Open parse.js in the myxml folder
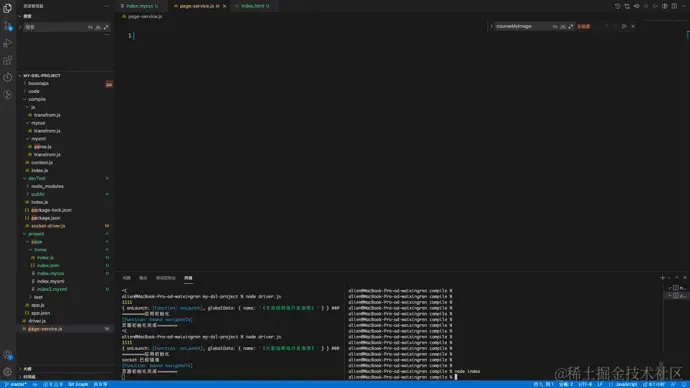The image size is (690, 388). 43,147
